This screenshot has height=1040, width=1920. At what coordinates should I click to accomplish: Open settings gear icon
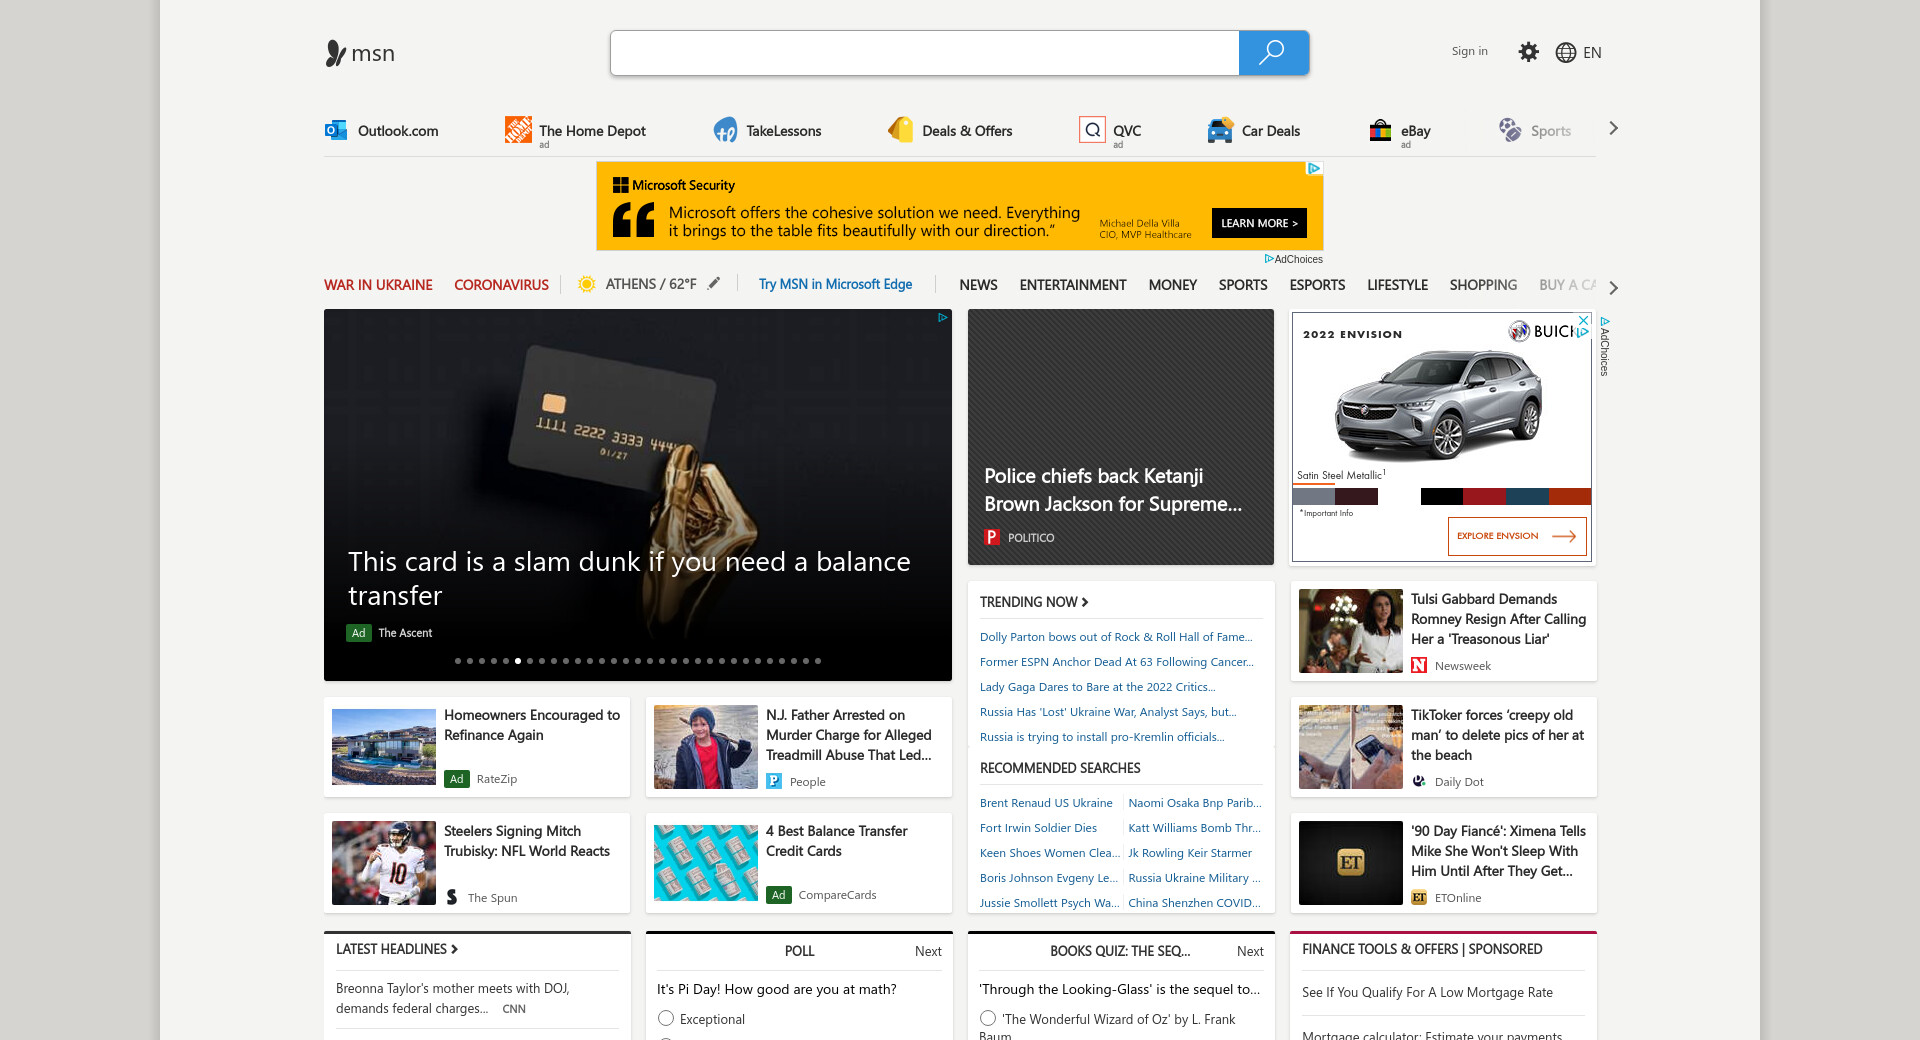tap(1528, 52)
